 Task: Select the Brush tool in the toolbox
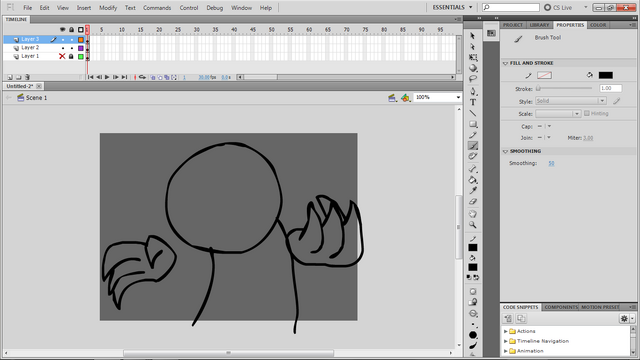click(473, 145)
